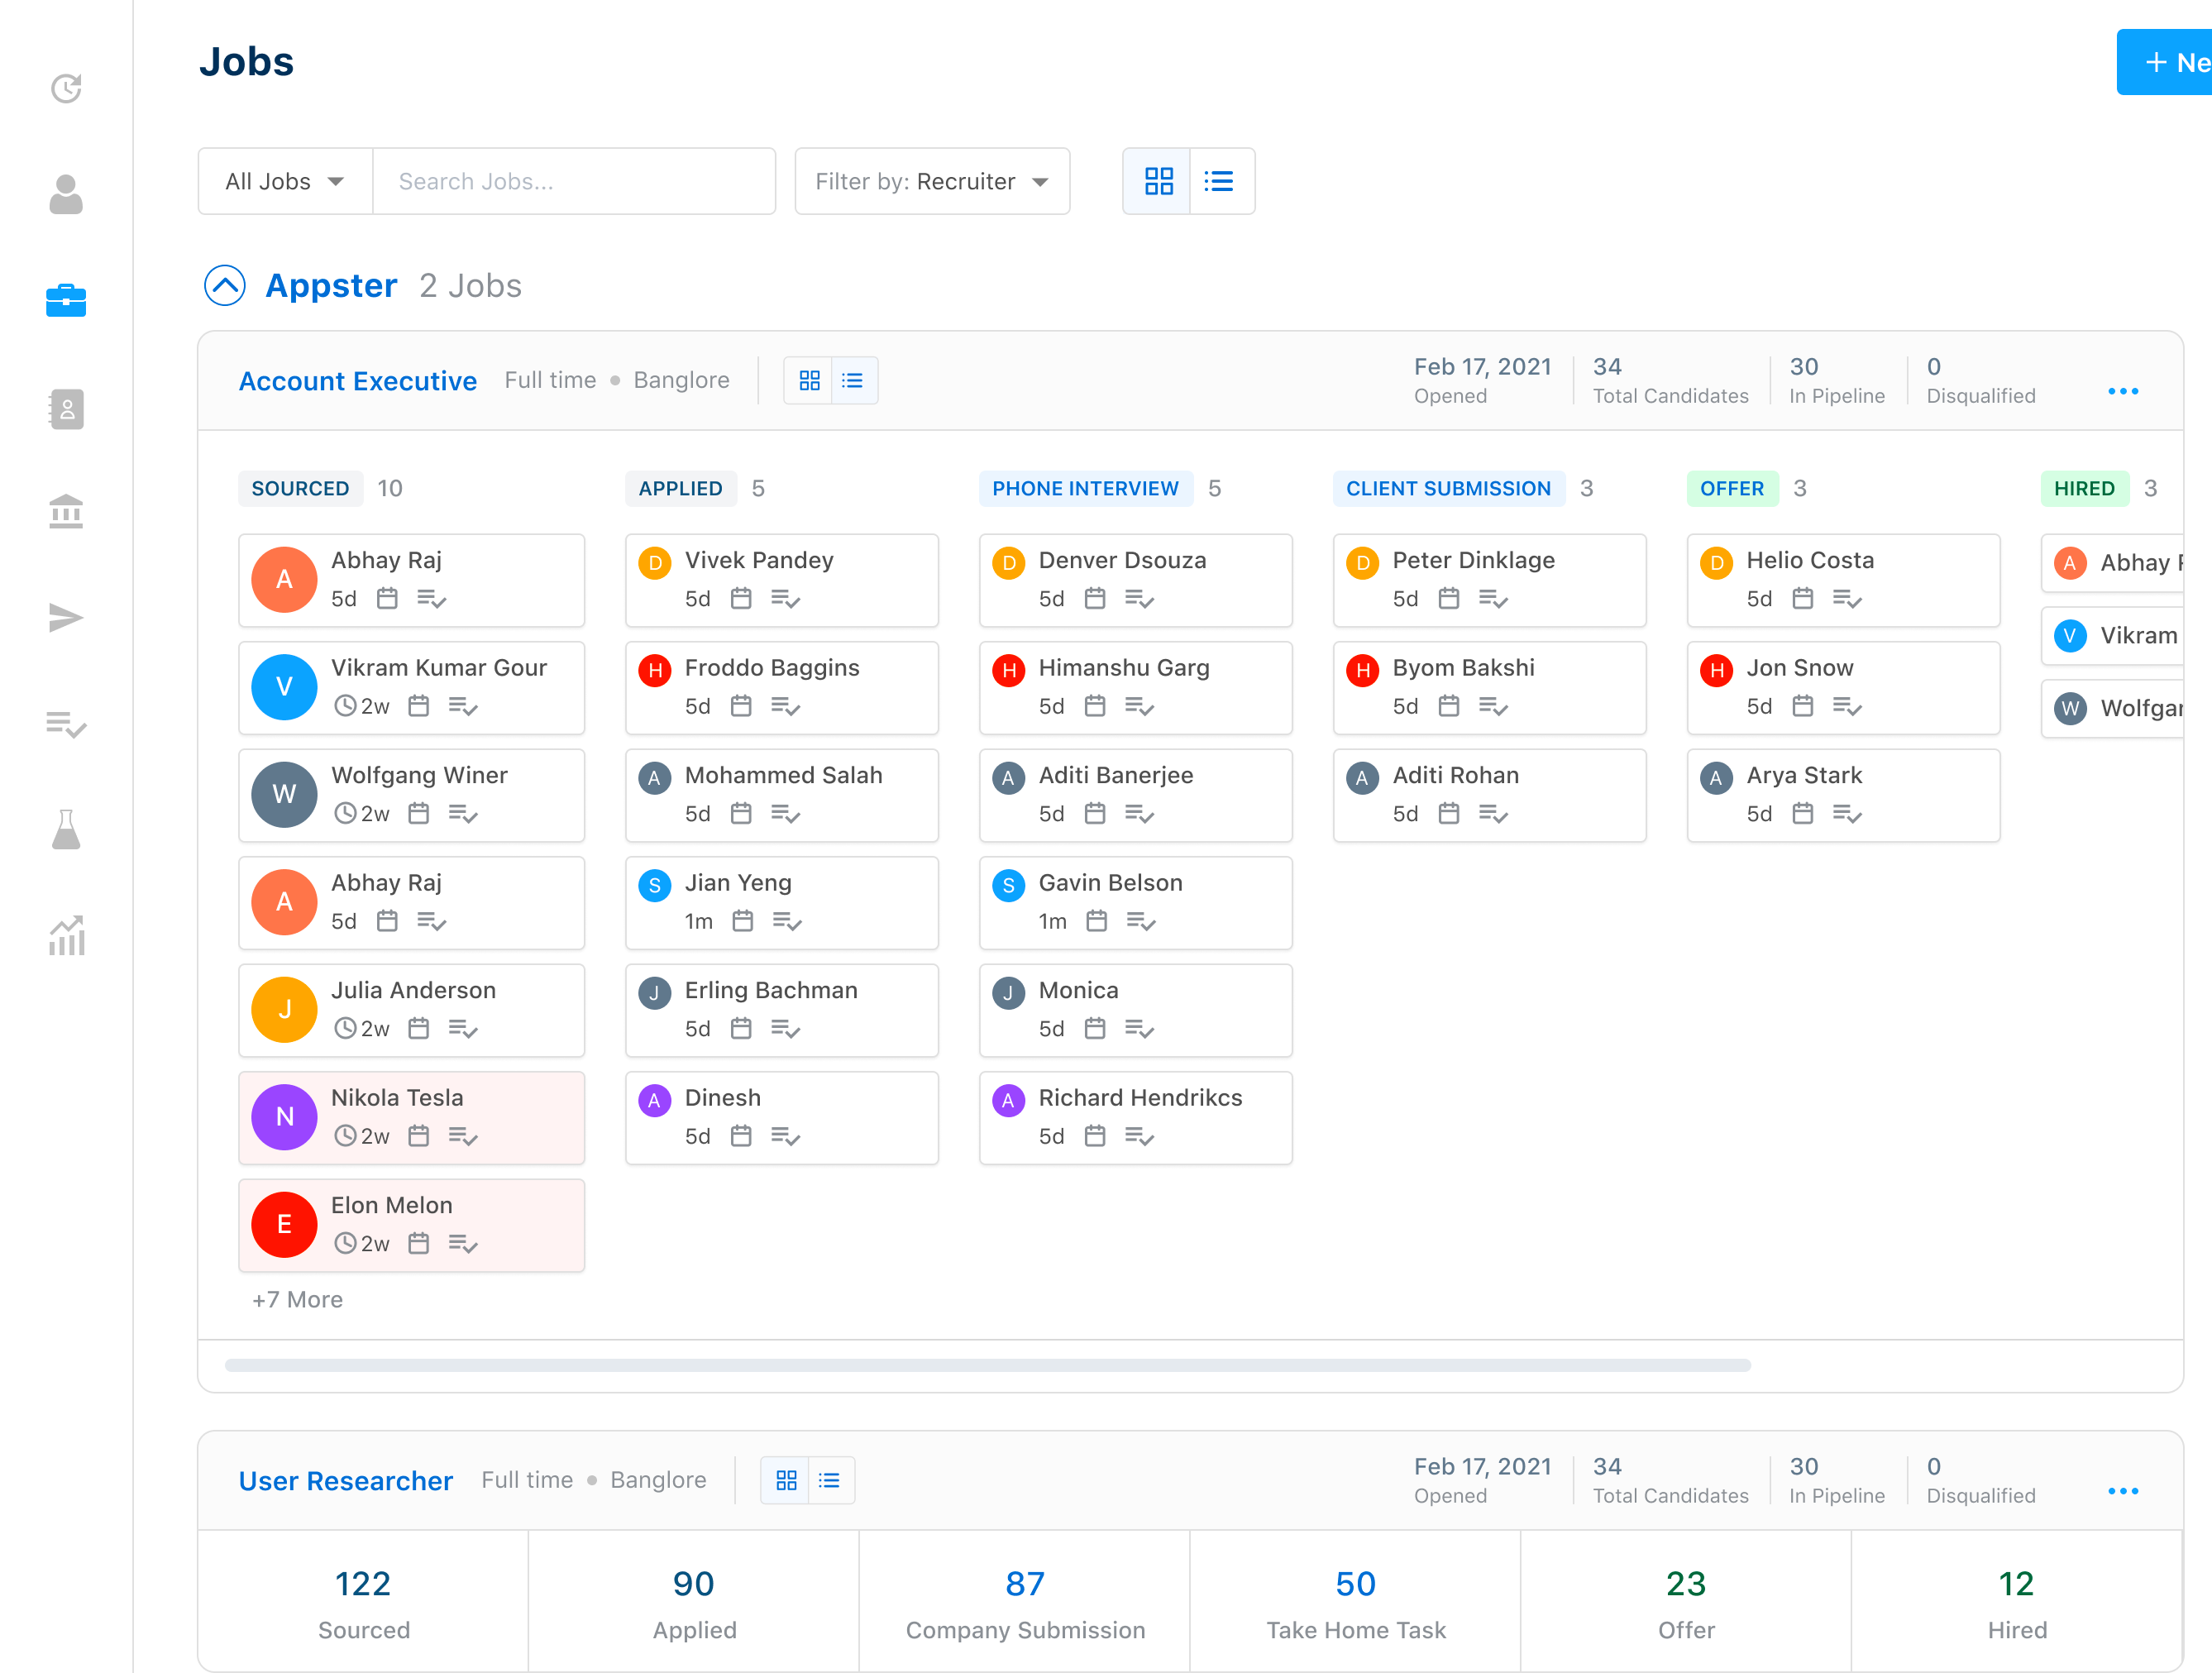Open the Jobs briefcase section

[x=65, y=300]
